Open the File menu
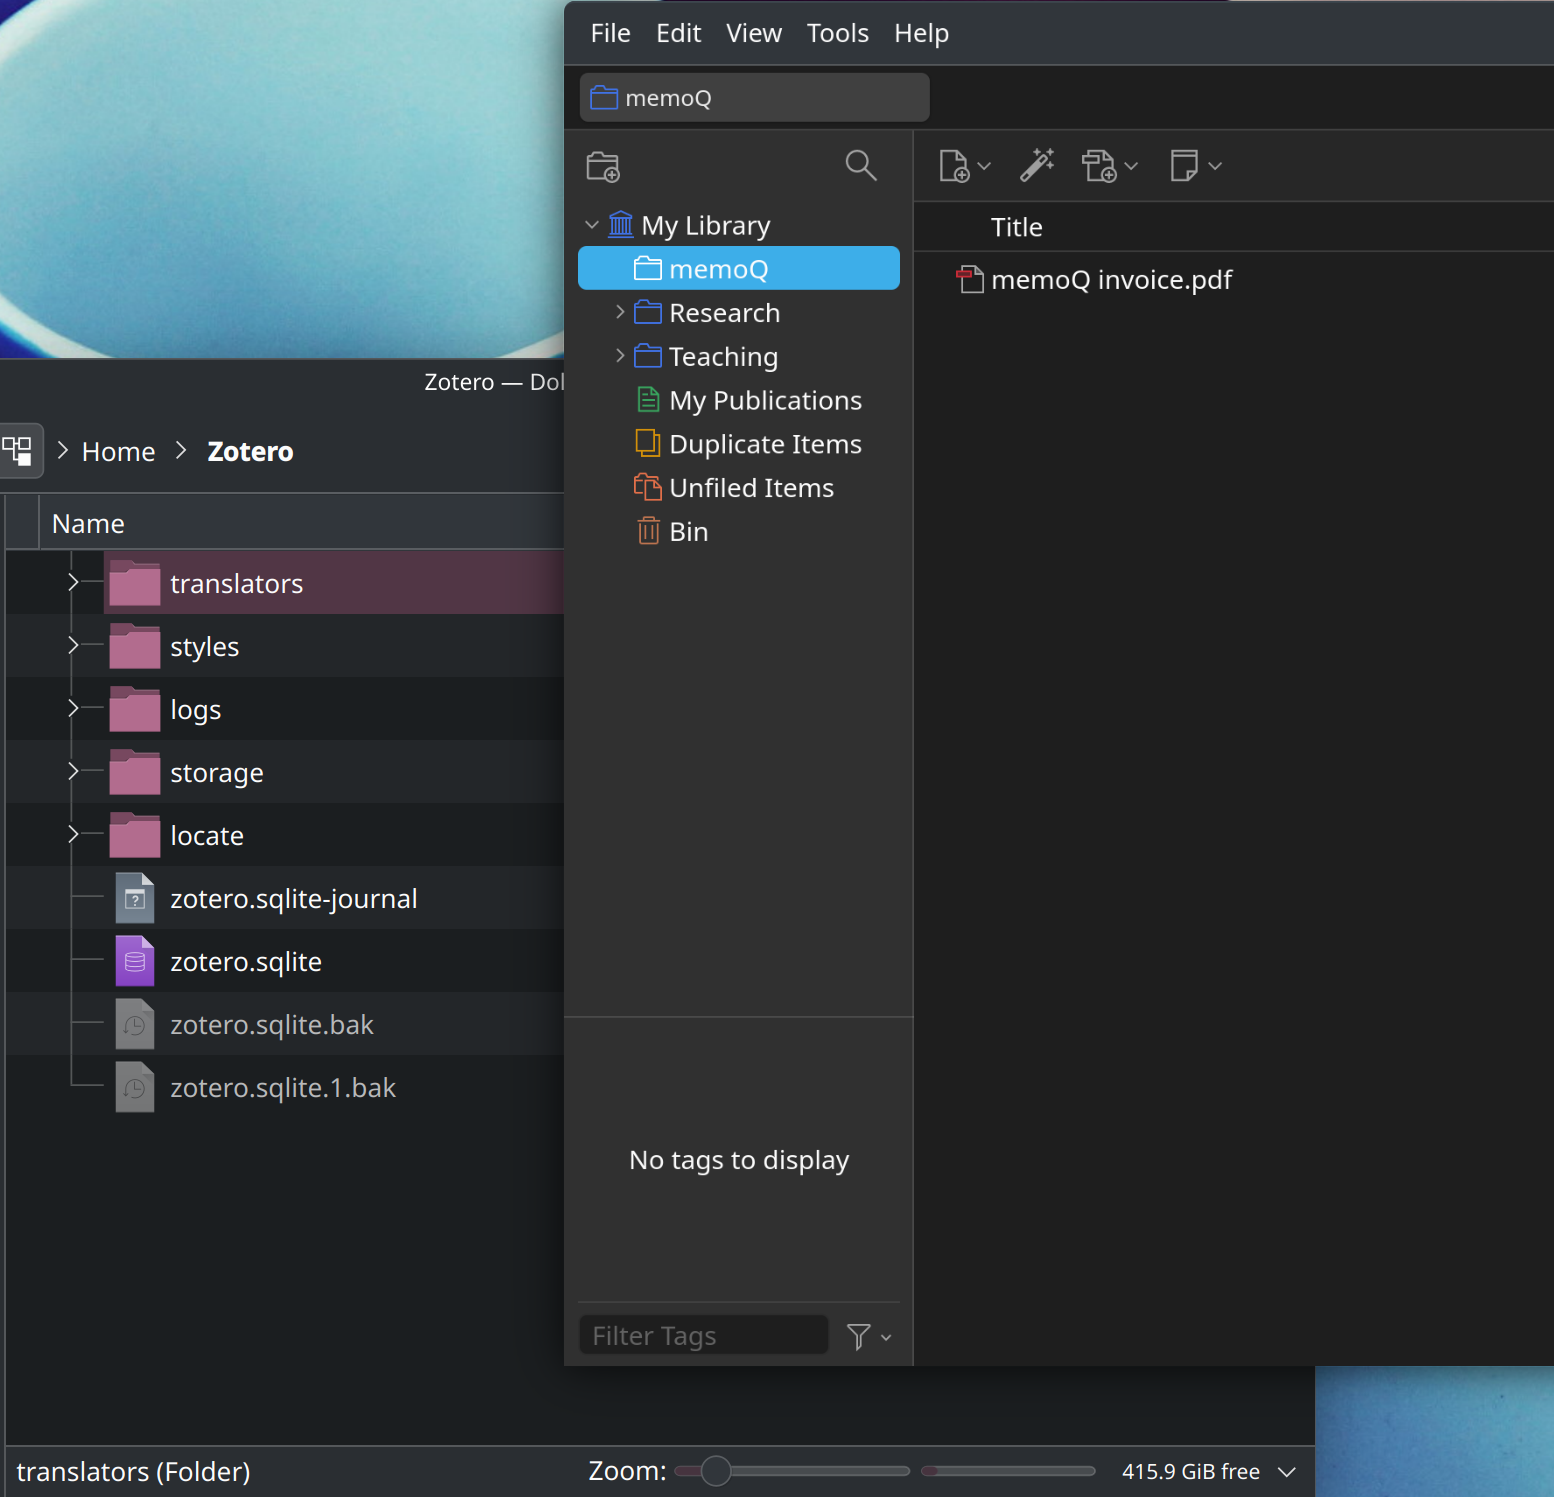Viewport: 1554px width, 1497px height. (x=610, y=33)
